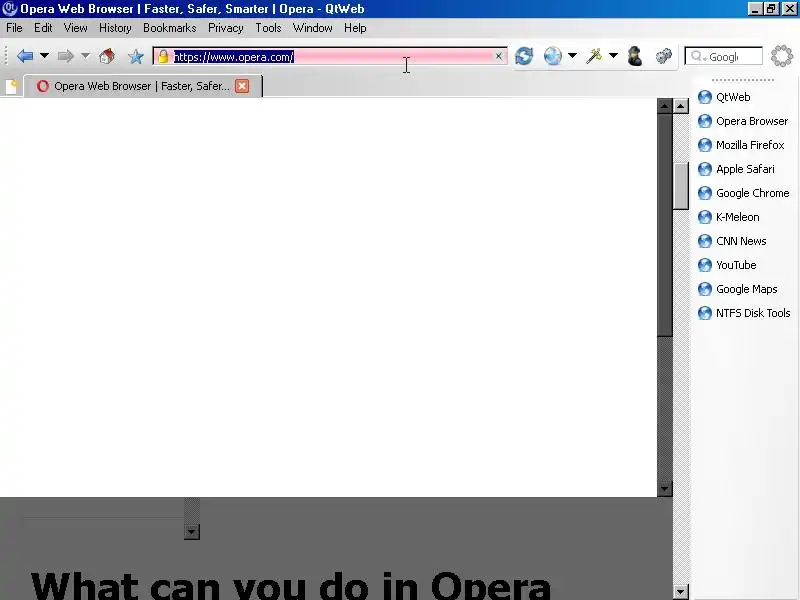Screen dimensions: 800x600
Task: Click the loading spinner gear icon
Action: [782, 56]
